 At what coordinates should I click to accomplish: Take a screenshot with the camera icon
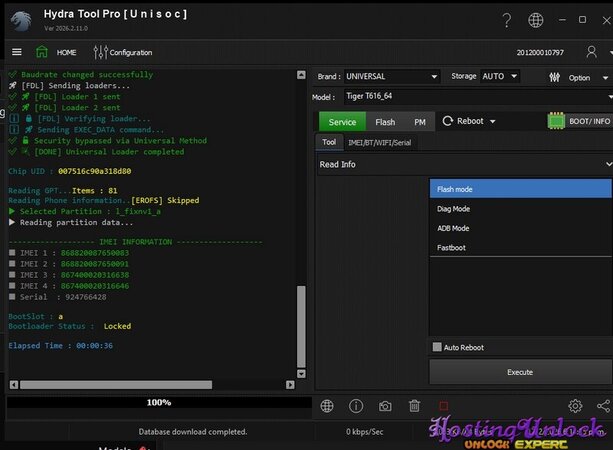[385, 406]
